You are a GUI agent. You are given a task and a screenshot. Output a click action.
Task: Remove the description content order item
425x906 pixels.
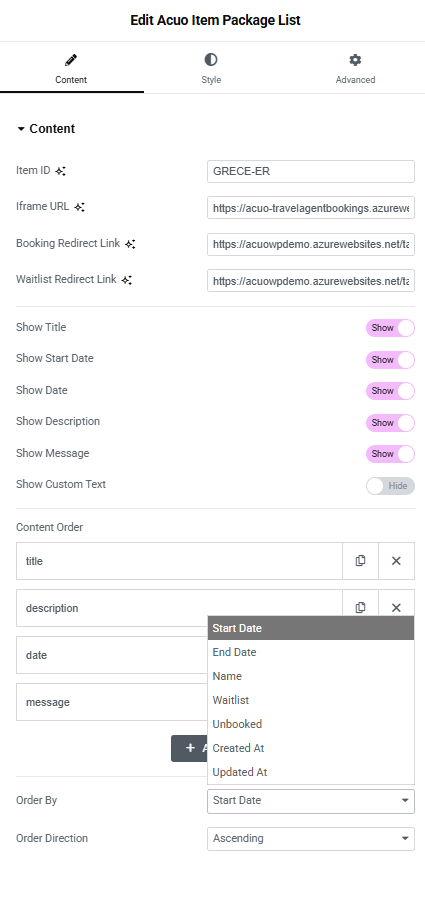tap(396, 607)
